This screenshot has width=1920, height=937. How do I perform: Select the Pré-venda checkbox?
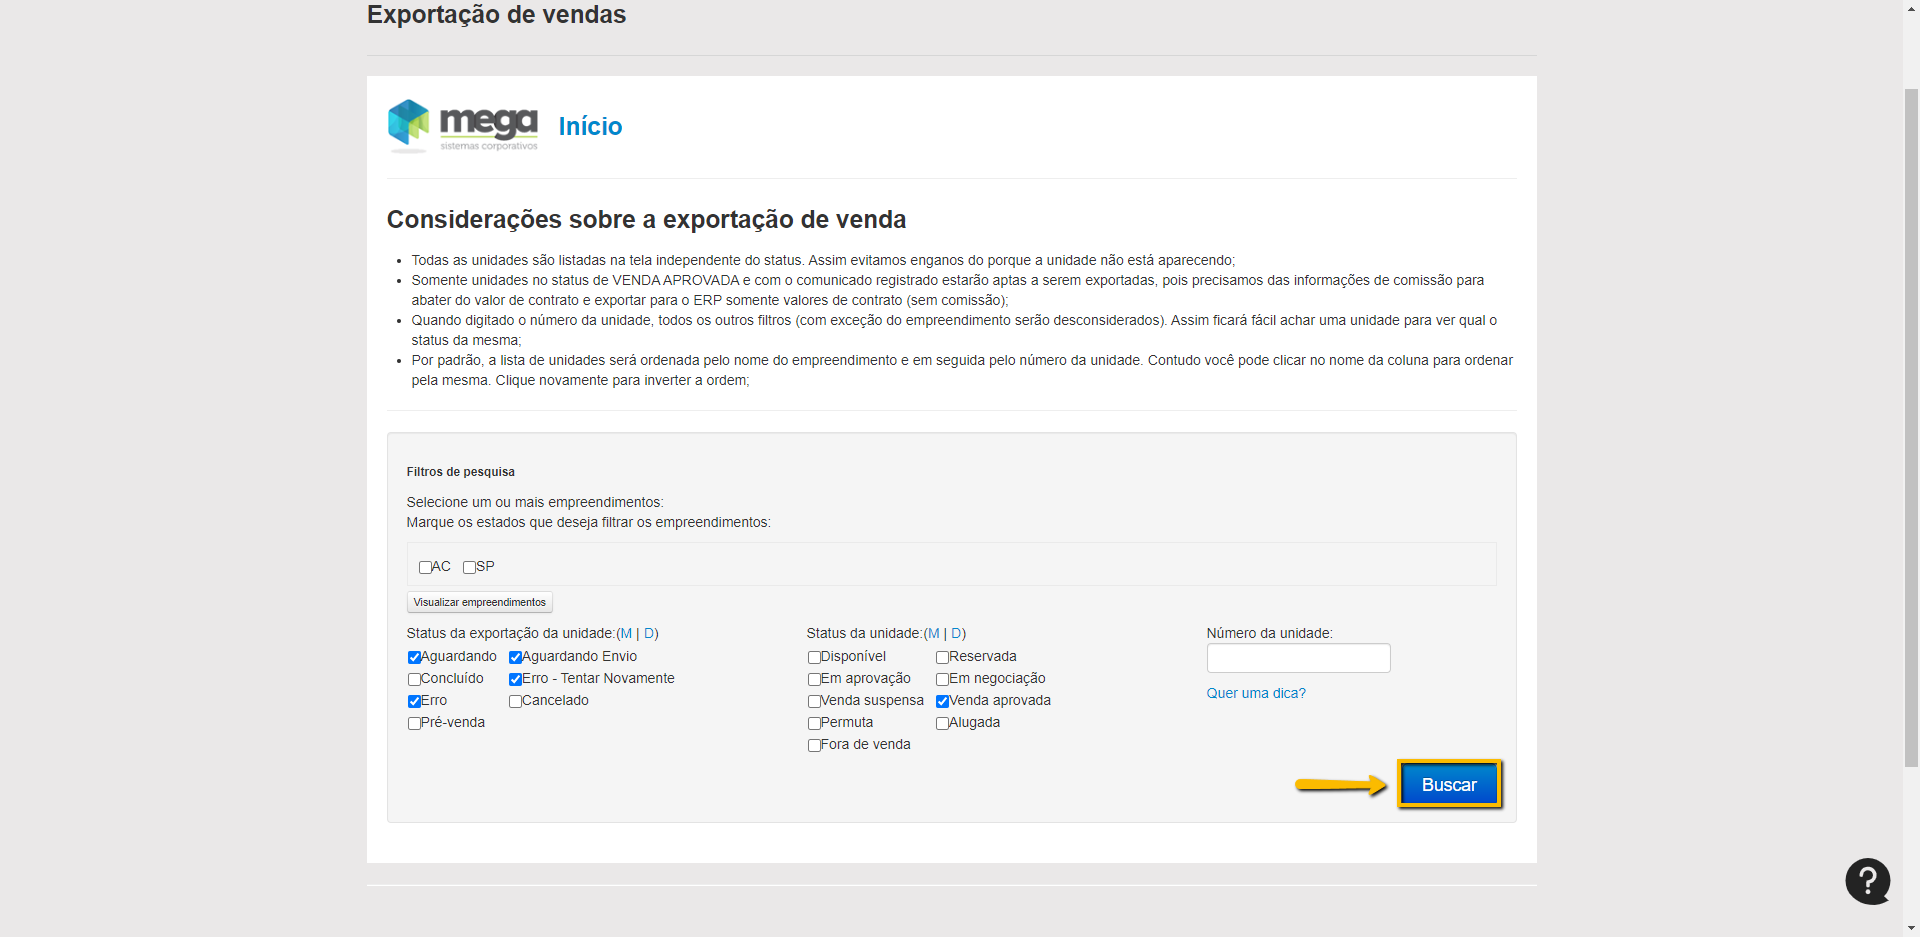pos(414,723)
